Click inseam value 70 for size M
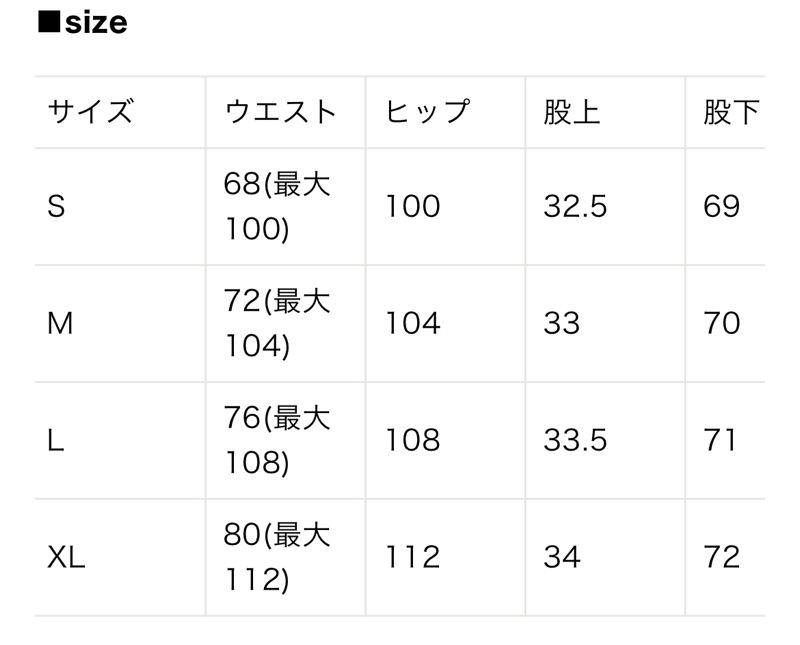The image size is (800, 645). coord(721,324)
